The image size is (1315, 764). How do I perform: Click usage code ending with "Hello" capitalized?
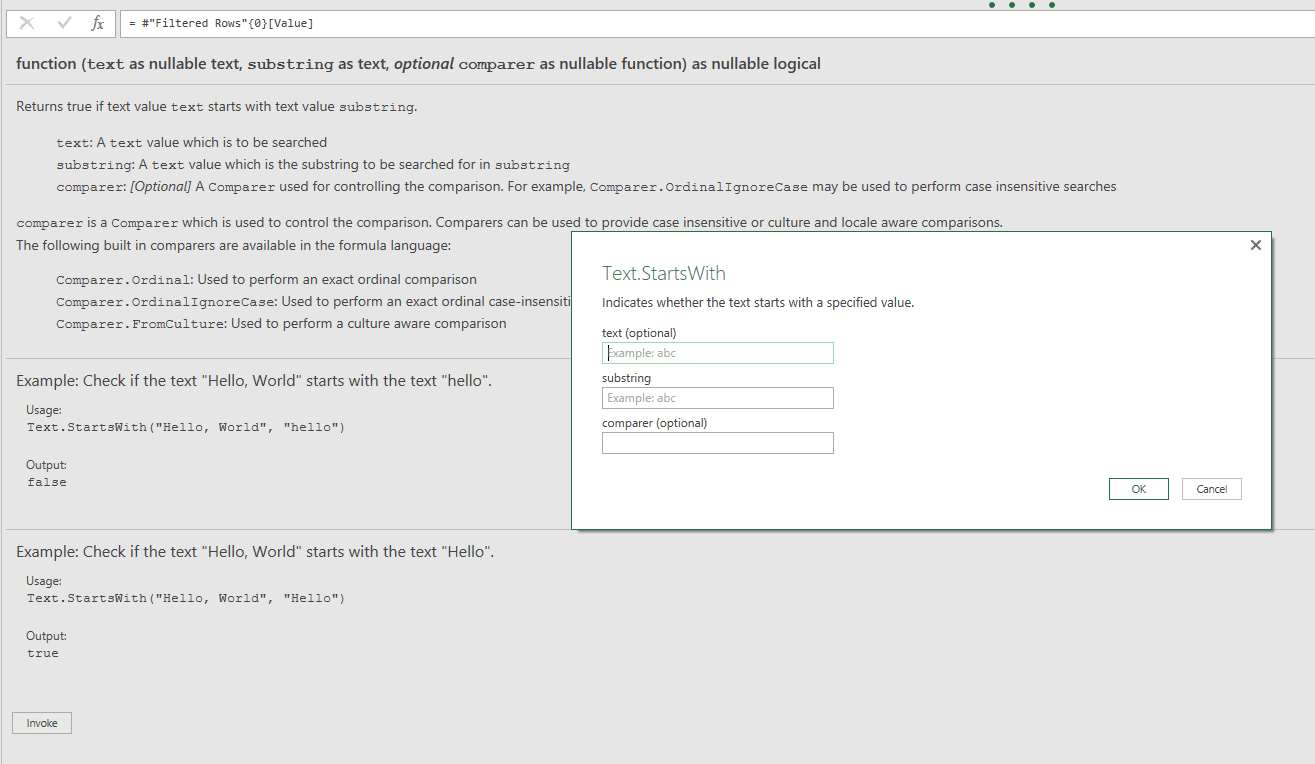186,598
